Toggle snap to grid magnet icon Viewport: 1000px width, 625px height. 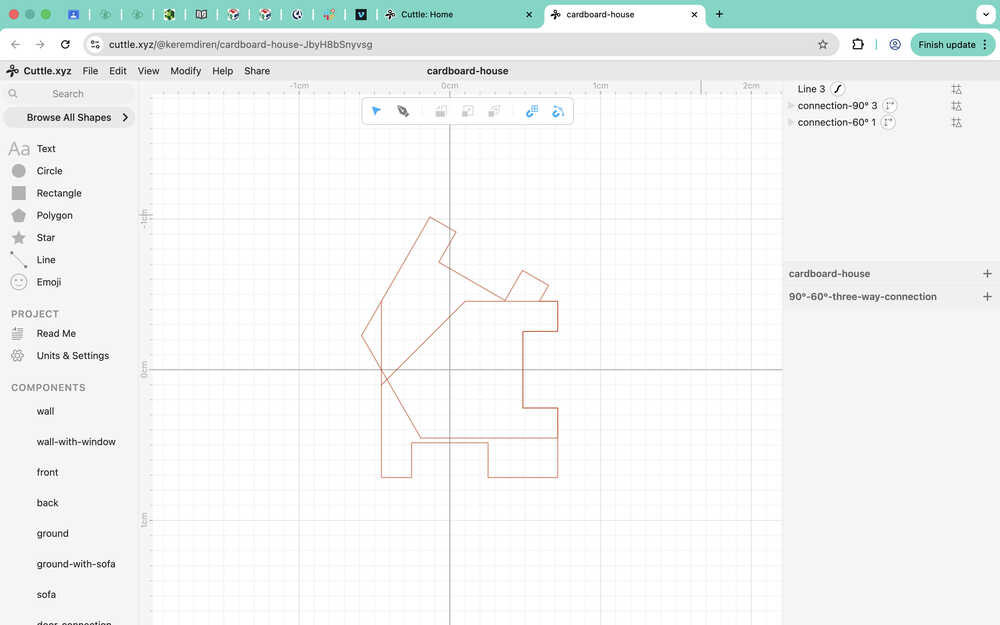pyautogui.click(x=532, y=112)
